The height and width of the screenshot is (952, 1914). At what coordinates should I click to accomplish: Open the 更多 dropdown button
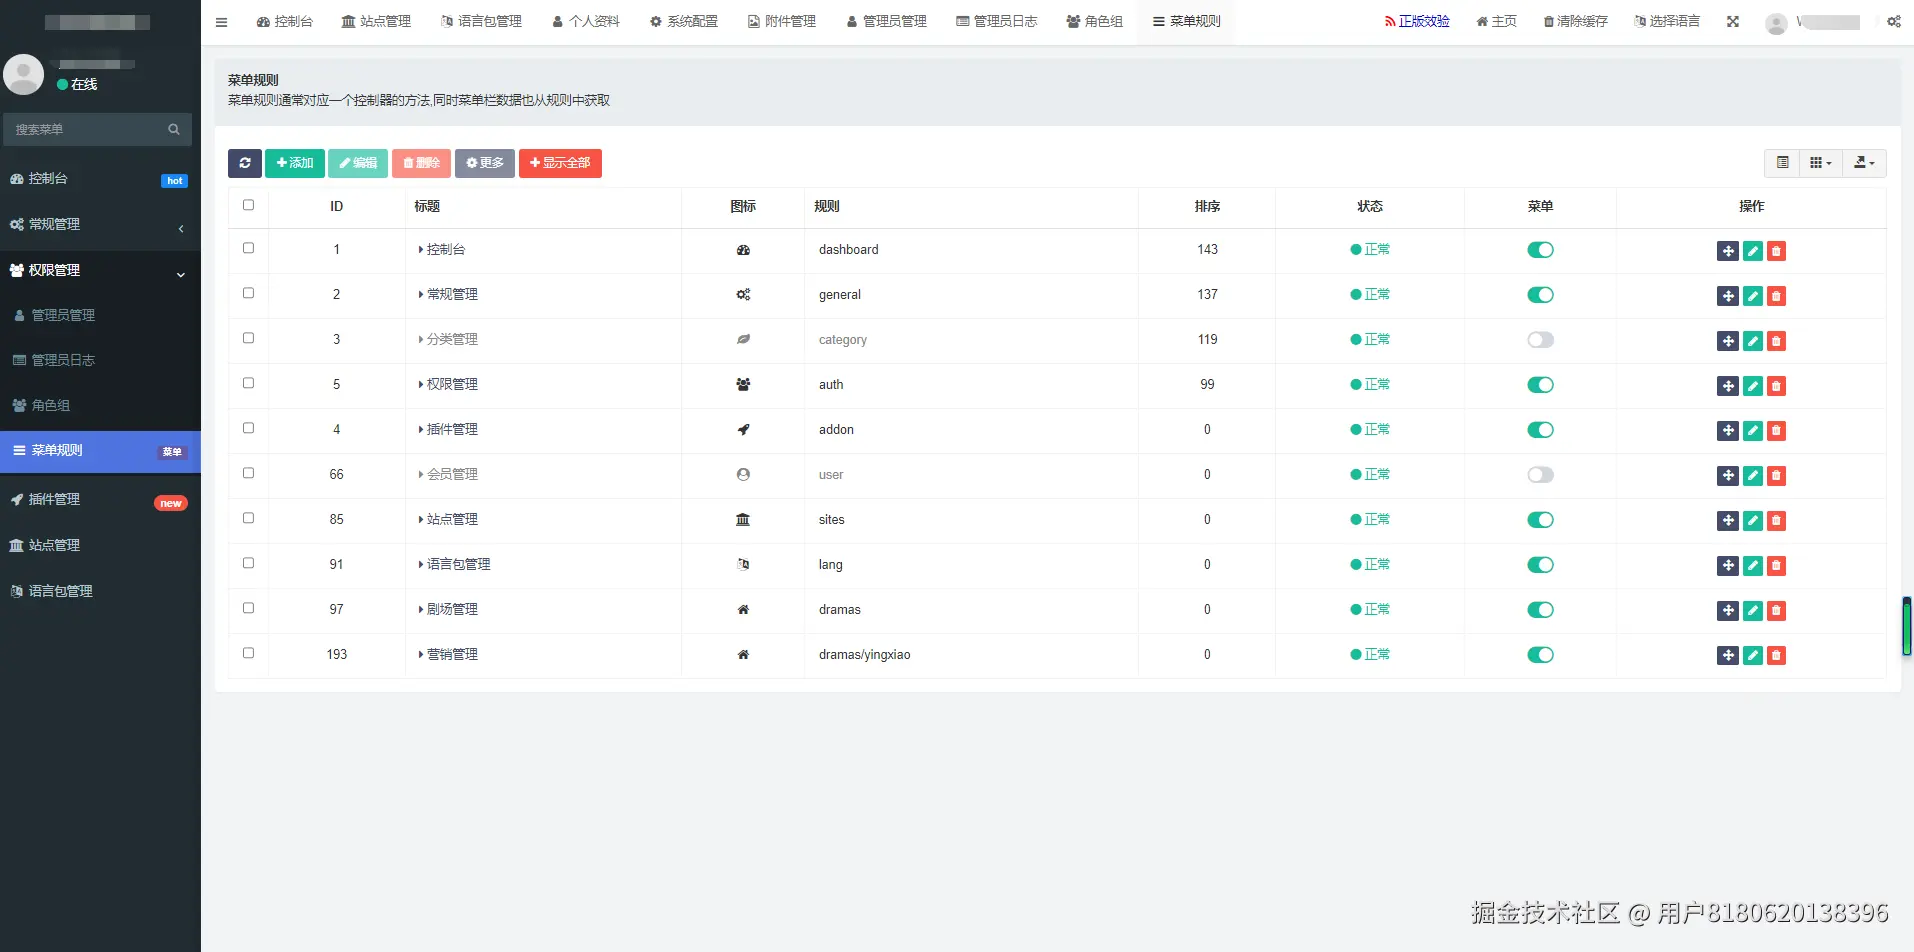point(485,163)
